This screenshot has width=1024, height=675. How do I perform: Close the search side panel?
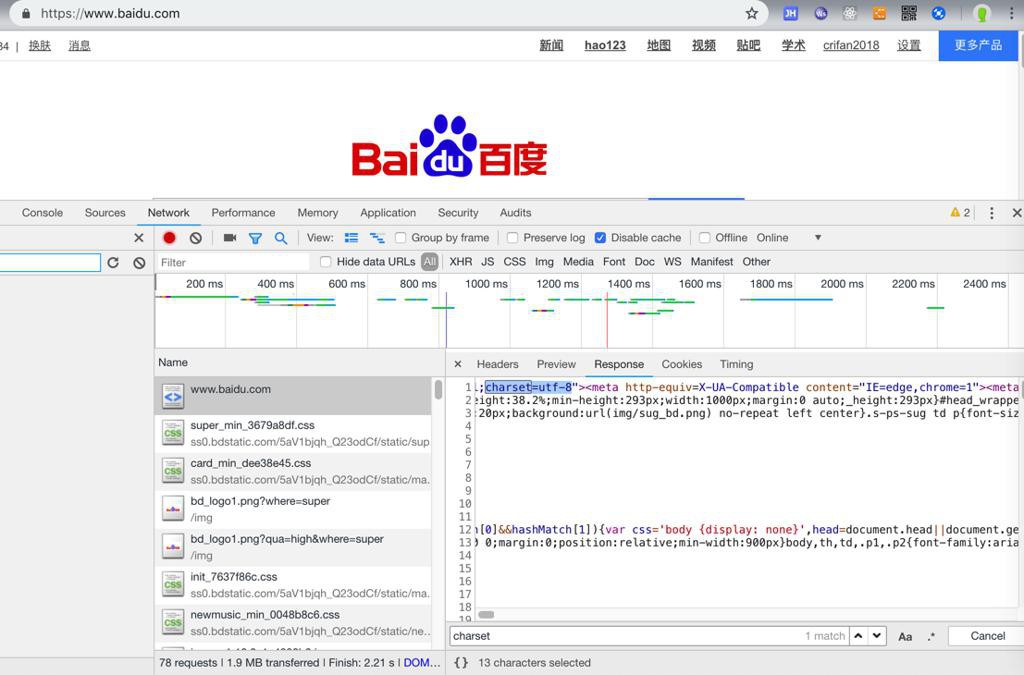tap(138, 238)
